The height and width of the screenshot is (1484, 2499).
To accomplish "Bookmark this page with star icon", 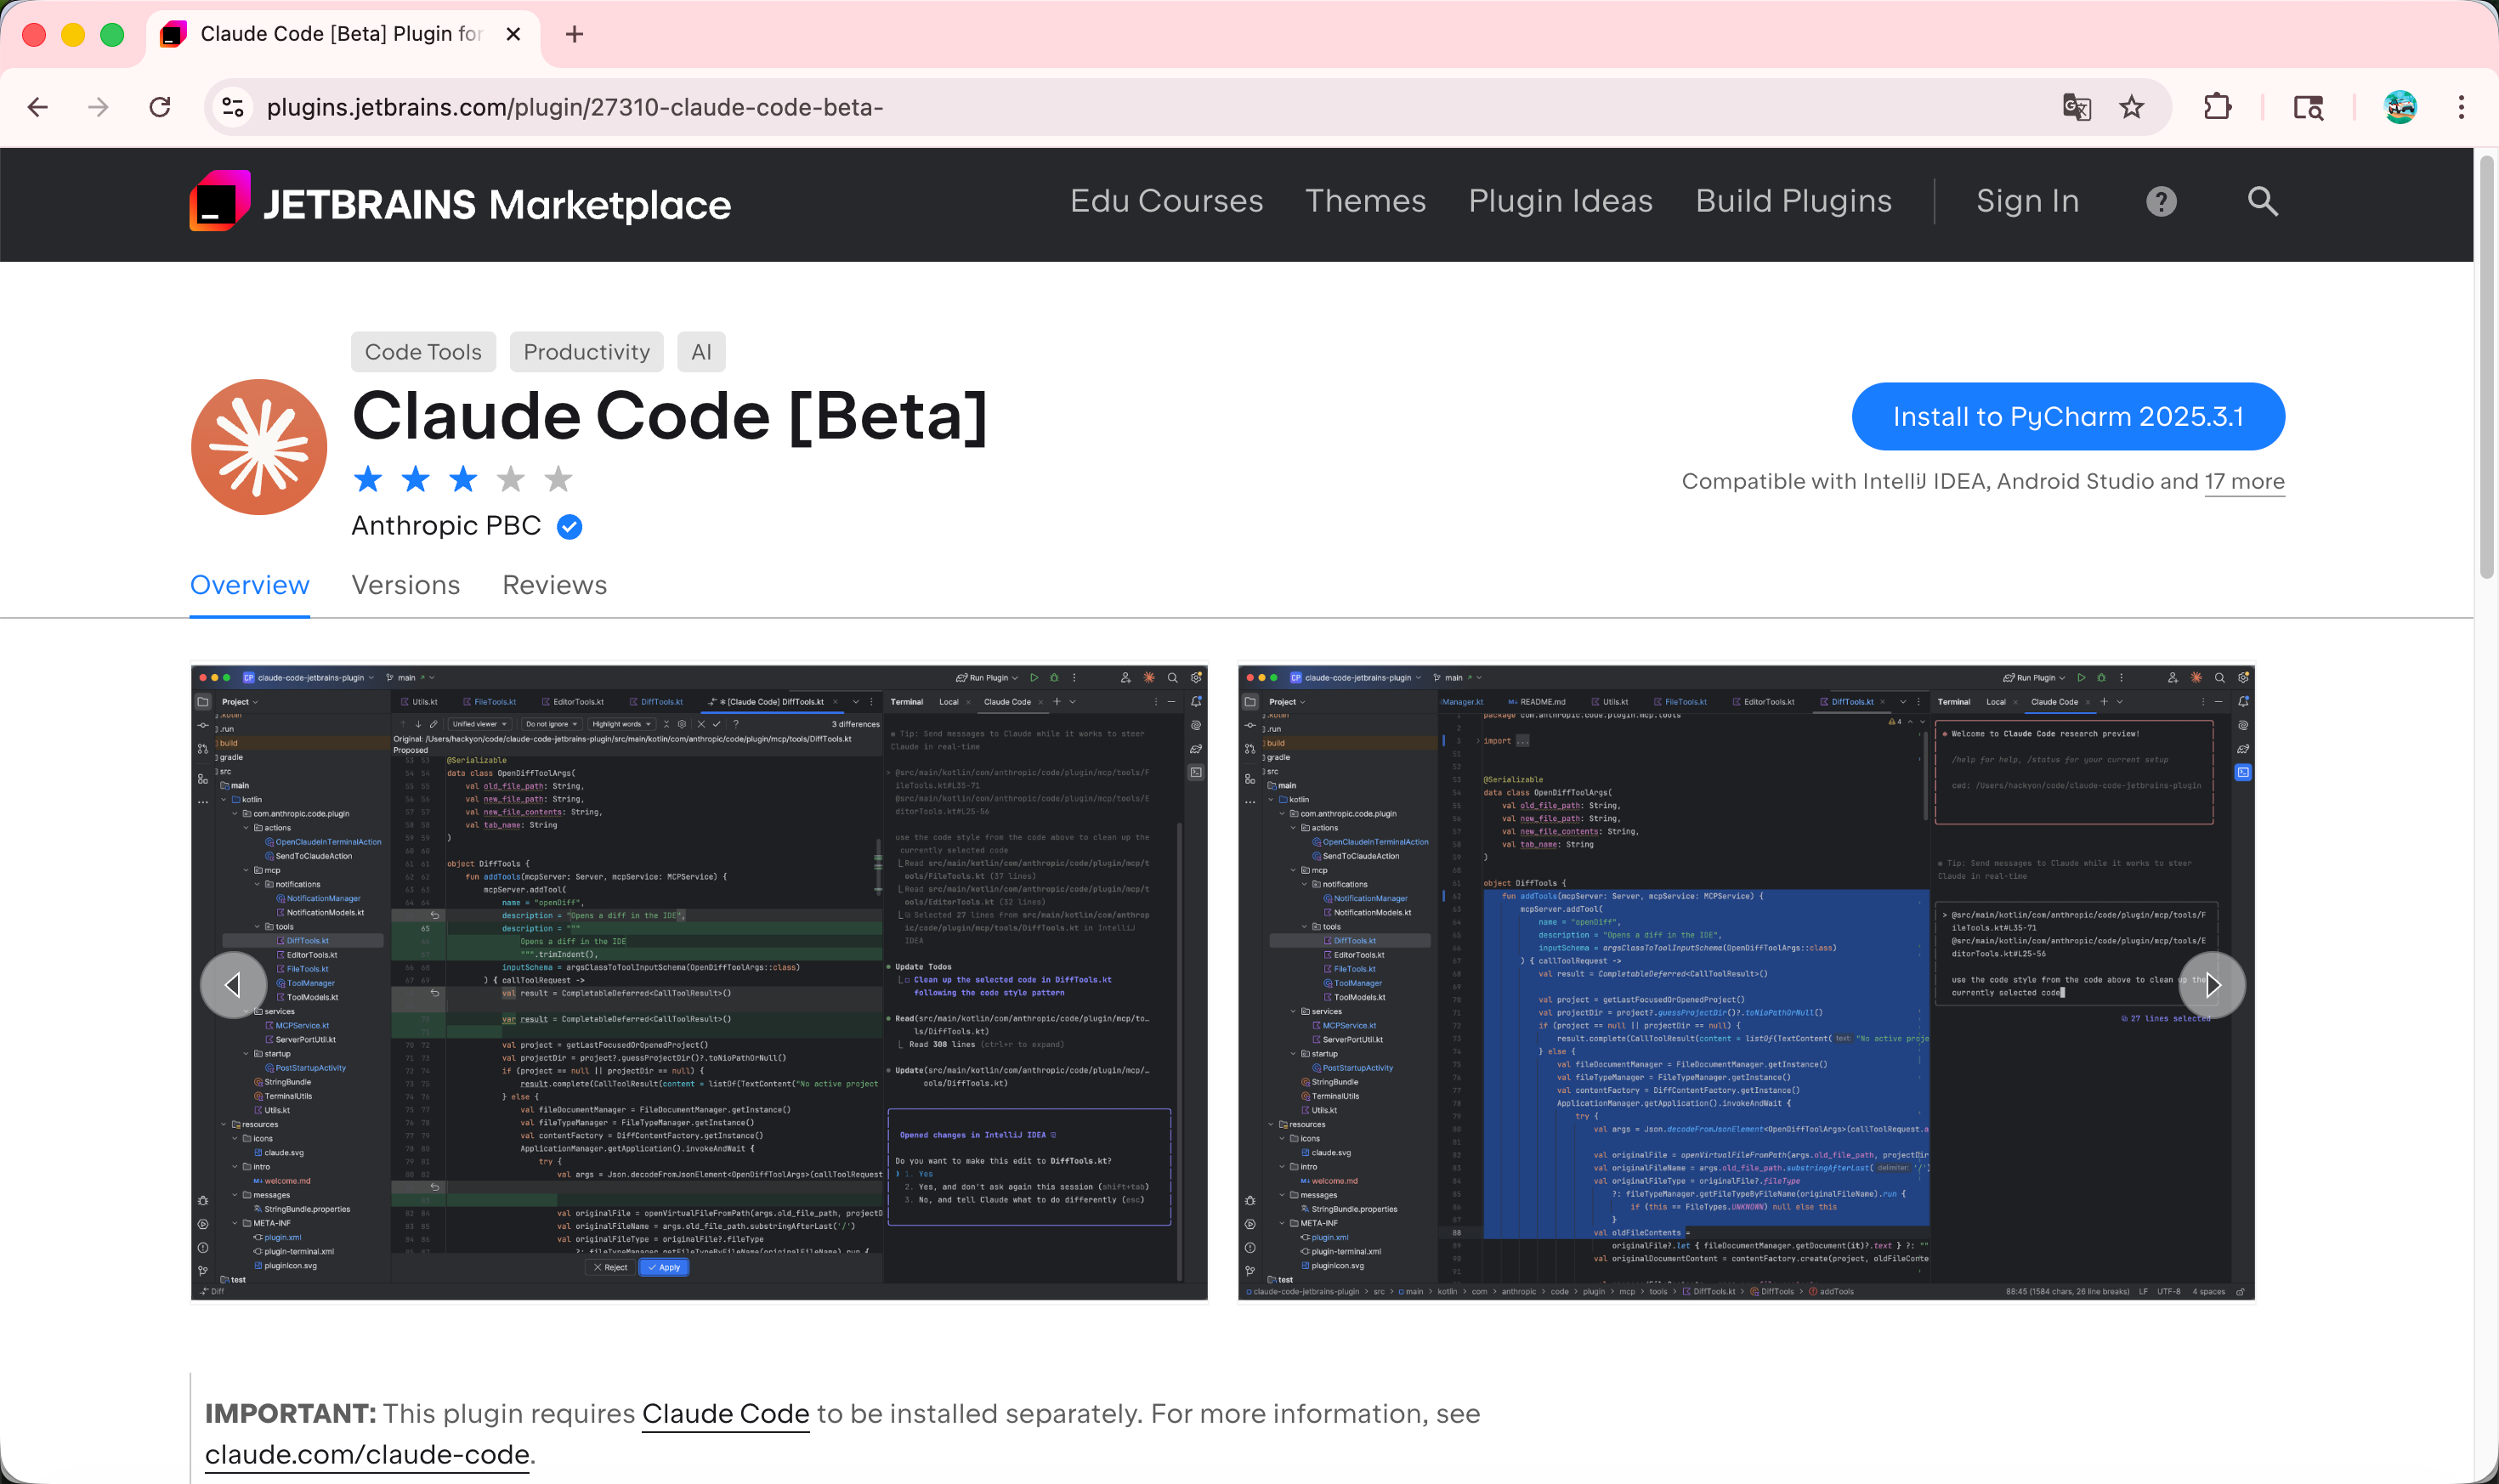I will pos(2131,107).
